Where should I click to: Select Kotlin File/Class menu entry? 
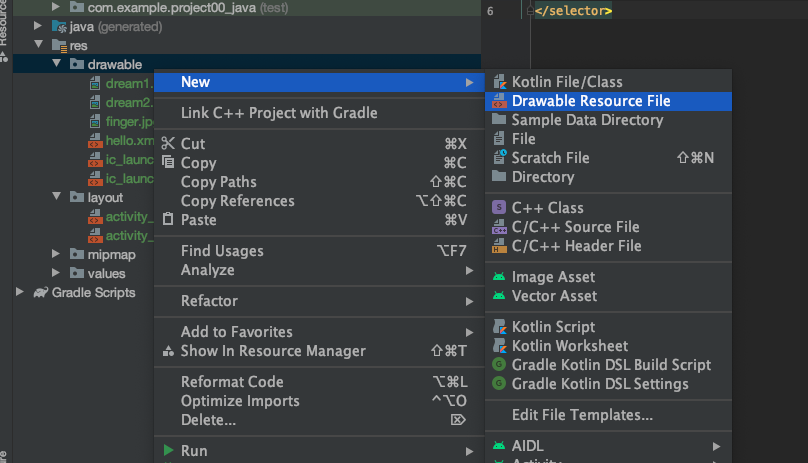tap(608, 82)
